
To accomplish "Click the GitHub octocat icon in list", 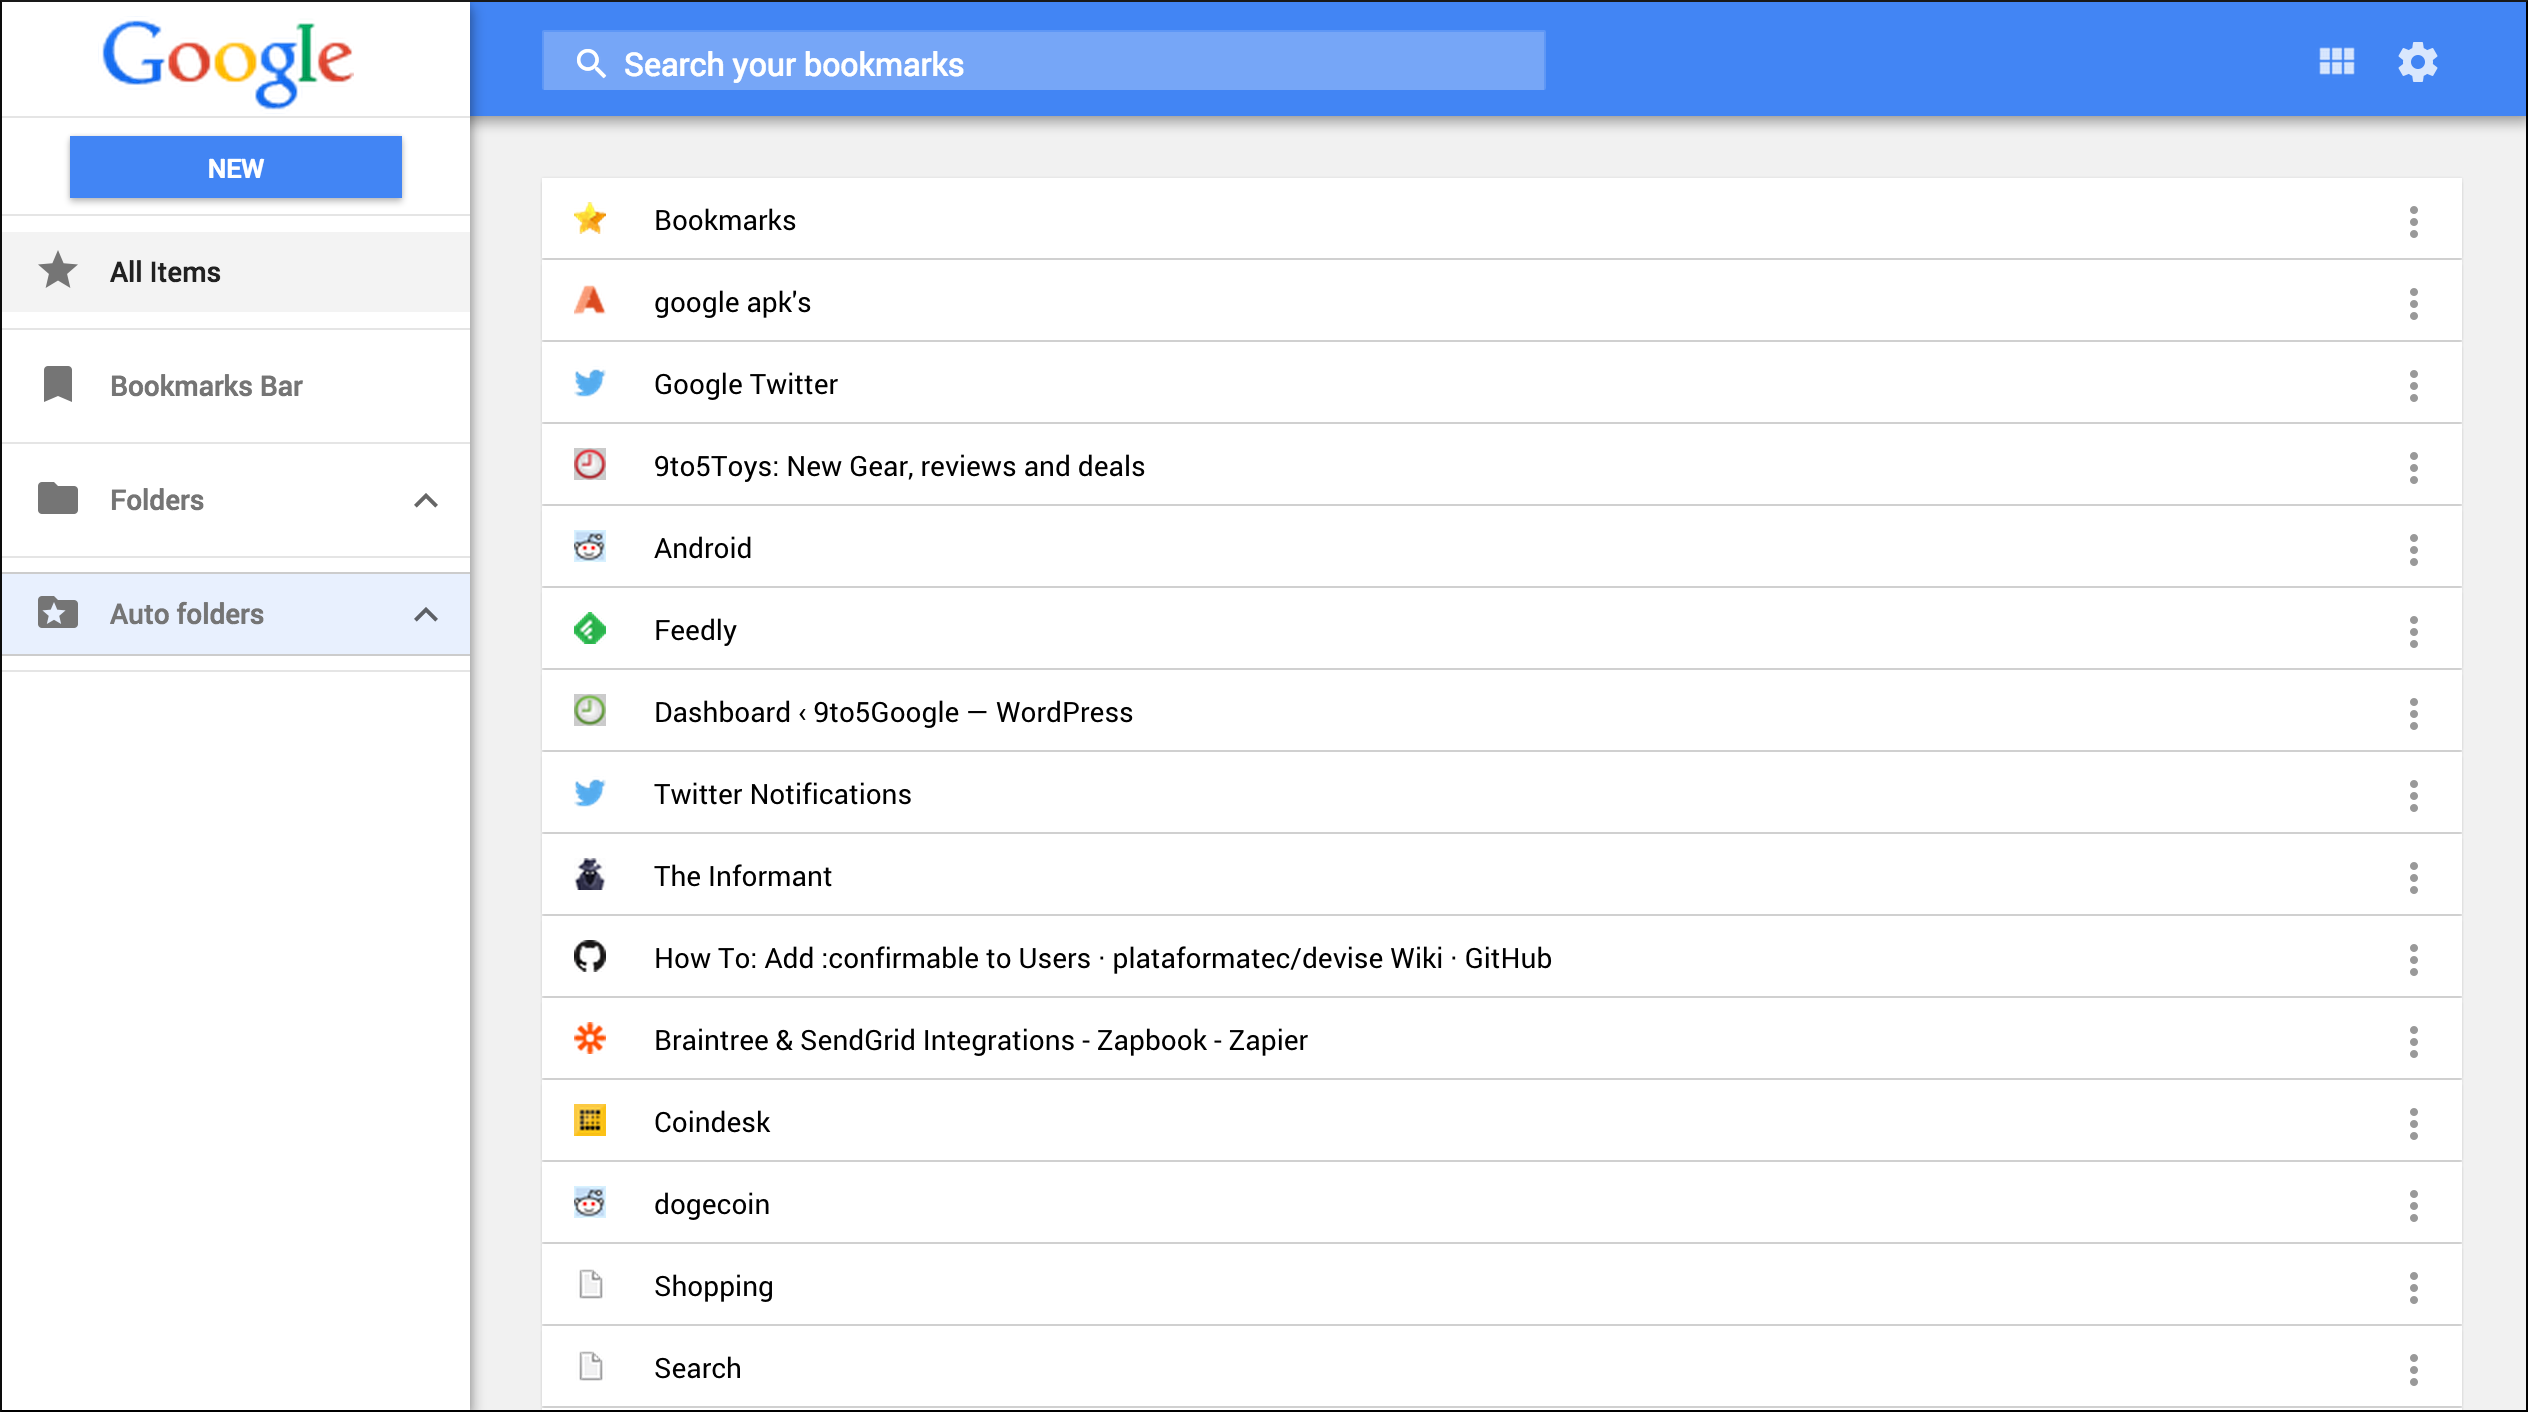I will point(590,957).
